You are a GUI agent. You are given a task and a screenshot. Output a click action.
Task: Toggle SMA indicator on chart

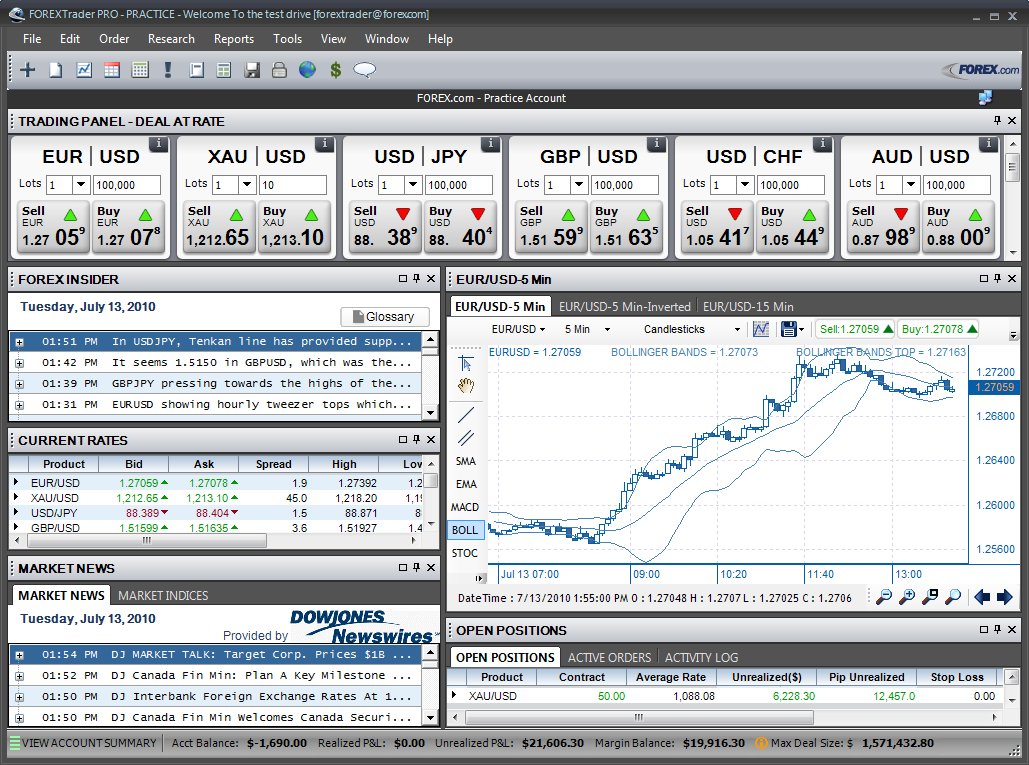(466, 461)
